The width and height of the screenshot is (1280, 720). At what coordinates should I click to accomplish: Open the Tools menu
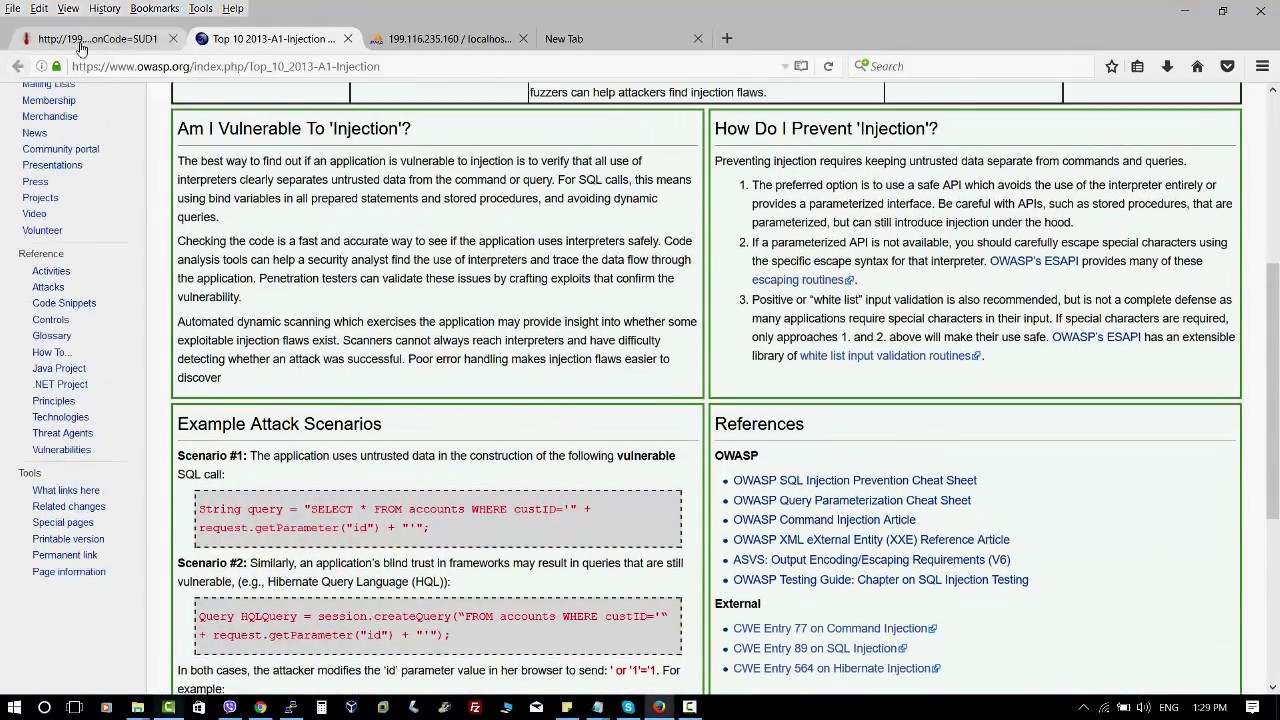[200, 8]
